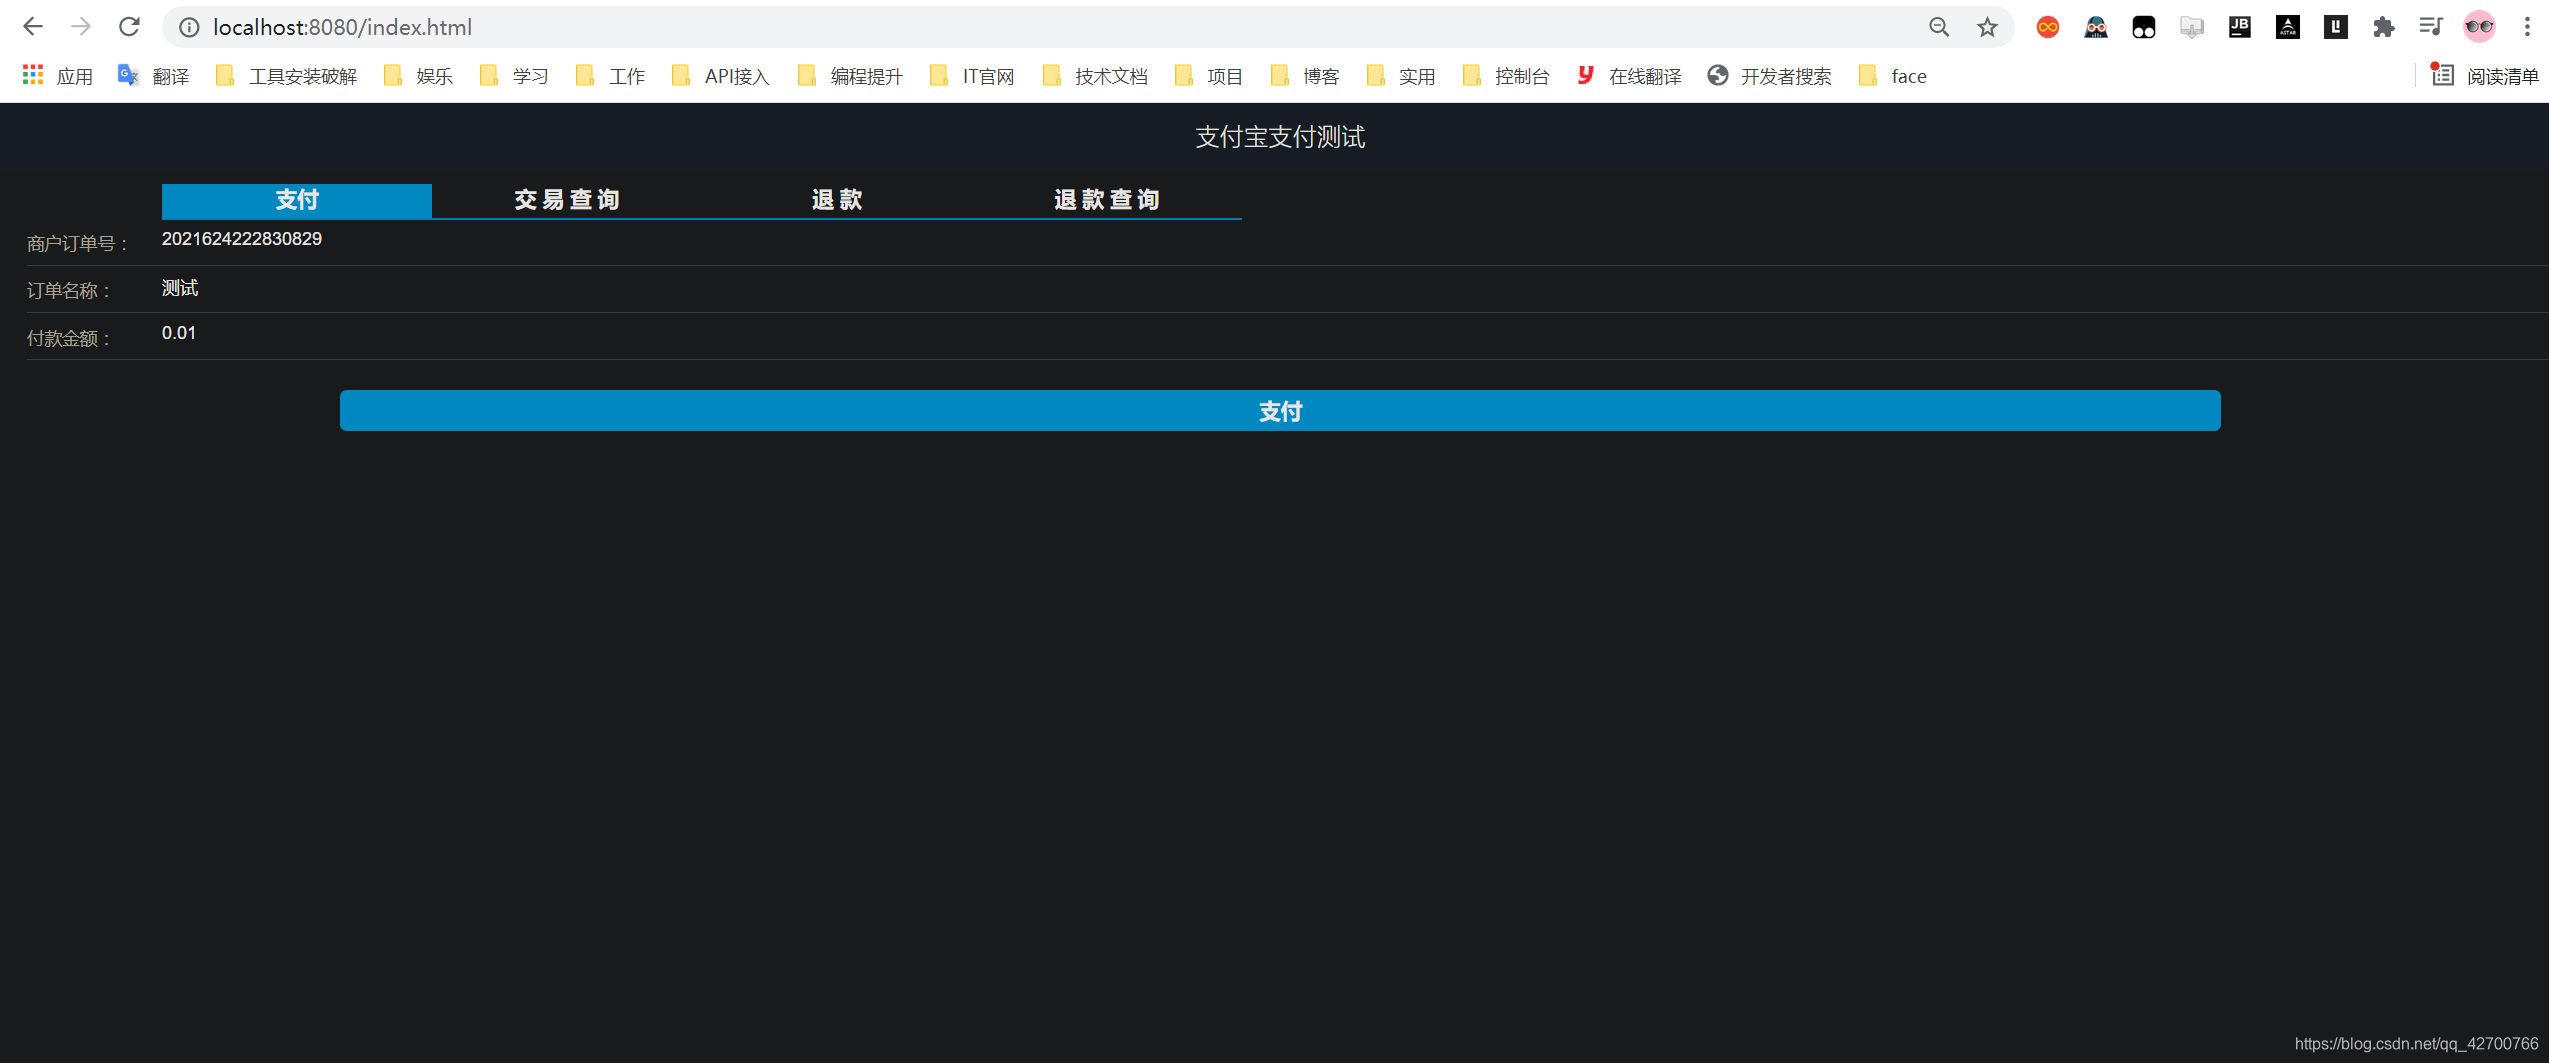View site info icon in address bar

click(x=189, y=27)
